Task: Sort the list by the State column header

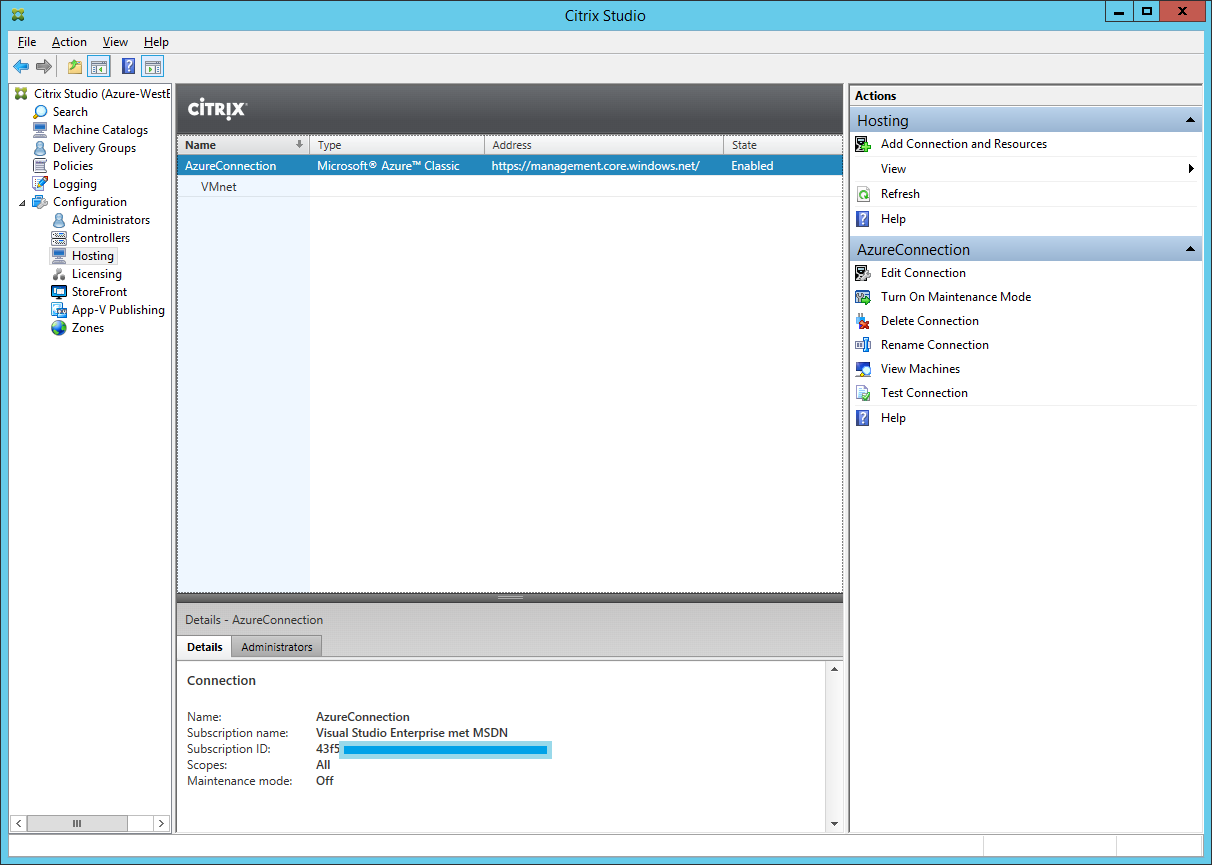Action: (783, 145)
